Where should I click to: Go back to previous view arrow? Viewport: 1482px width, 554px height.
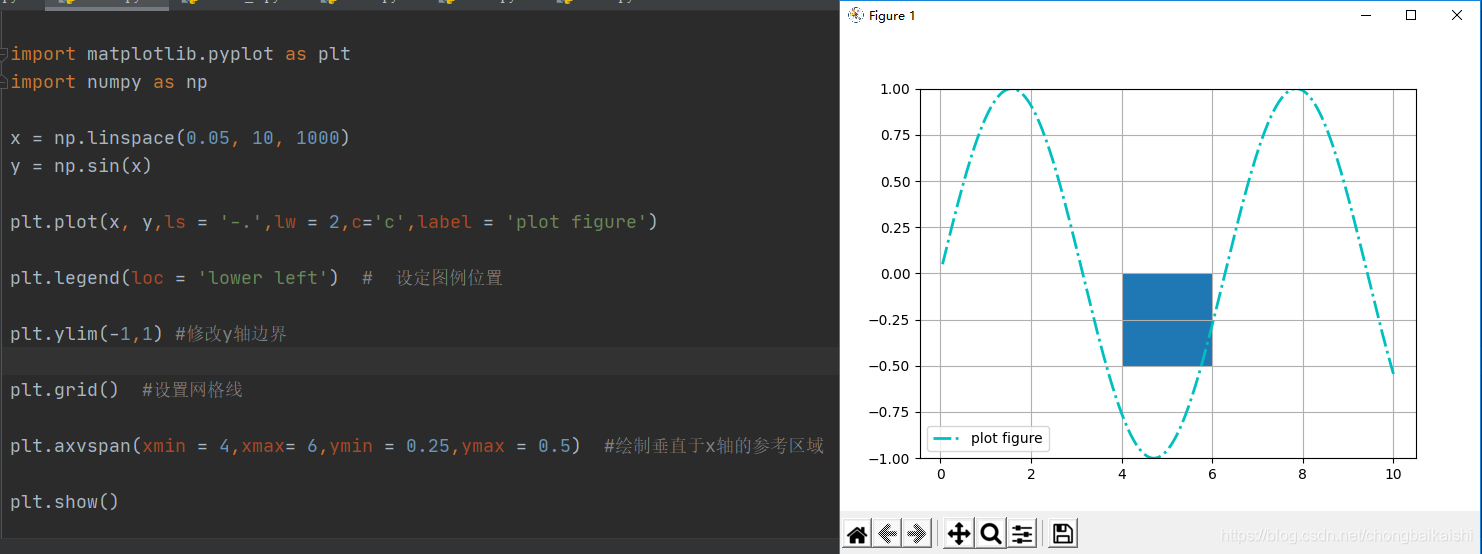point(887,534)
